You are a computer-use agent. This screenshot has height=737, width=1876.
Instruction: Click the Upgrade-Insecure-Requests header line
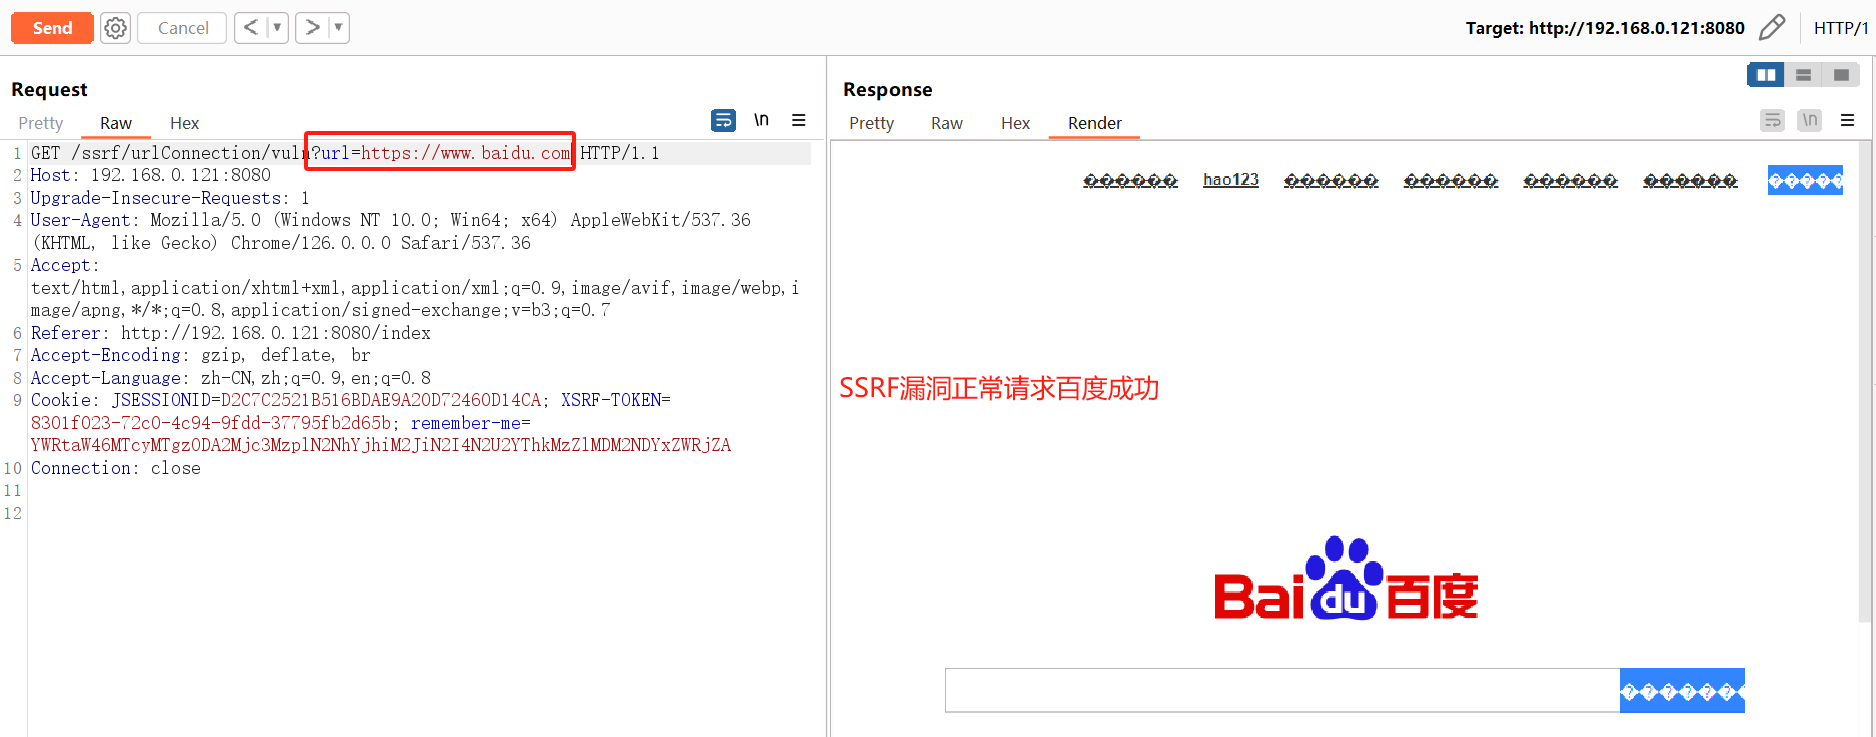click(170, 198)
